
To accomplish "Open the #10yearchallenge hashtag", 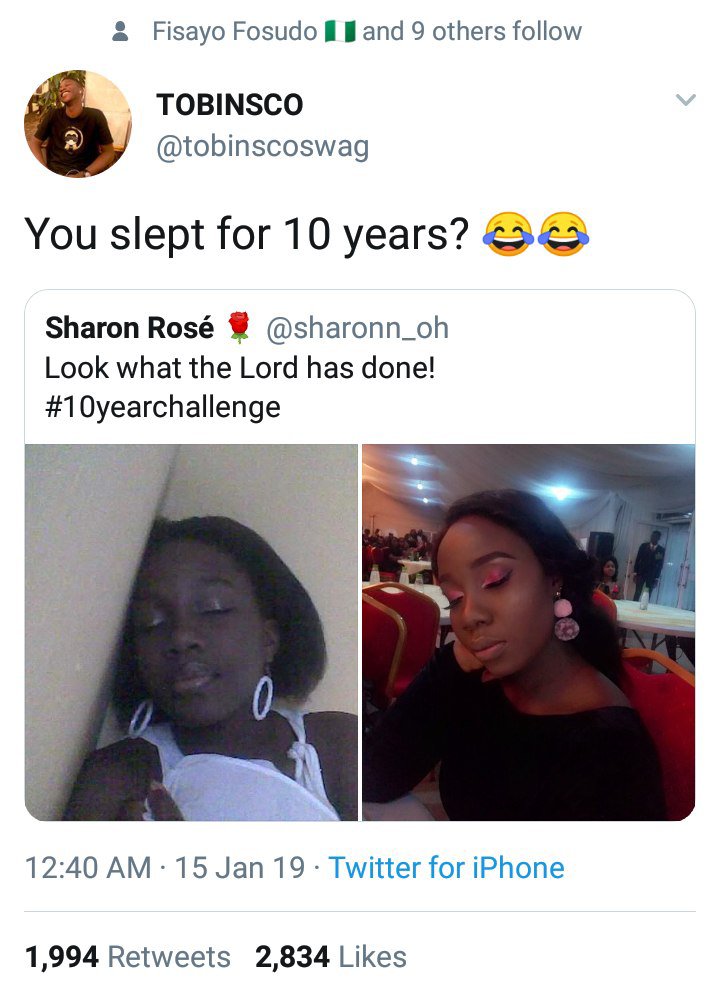I will (x=162, y=407).
